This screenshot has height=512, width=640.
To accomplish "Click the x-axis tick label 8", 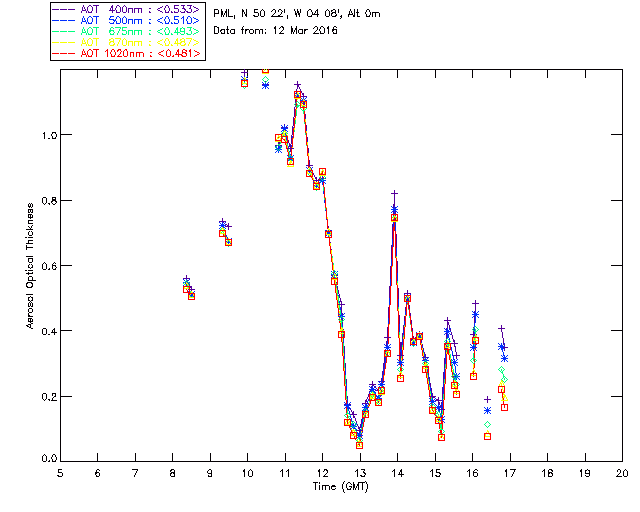I will (x=173, y=473).
